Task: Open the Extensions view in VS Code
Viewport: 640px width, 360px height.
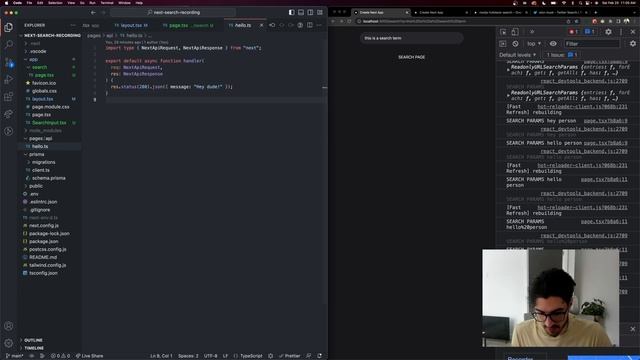Action: pos(9,97)
